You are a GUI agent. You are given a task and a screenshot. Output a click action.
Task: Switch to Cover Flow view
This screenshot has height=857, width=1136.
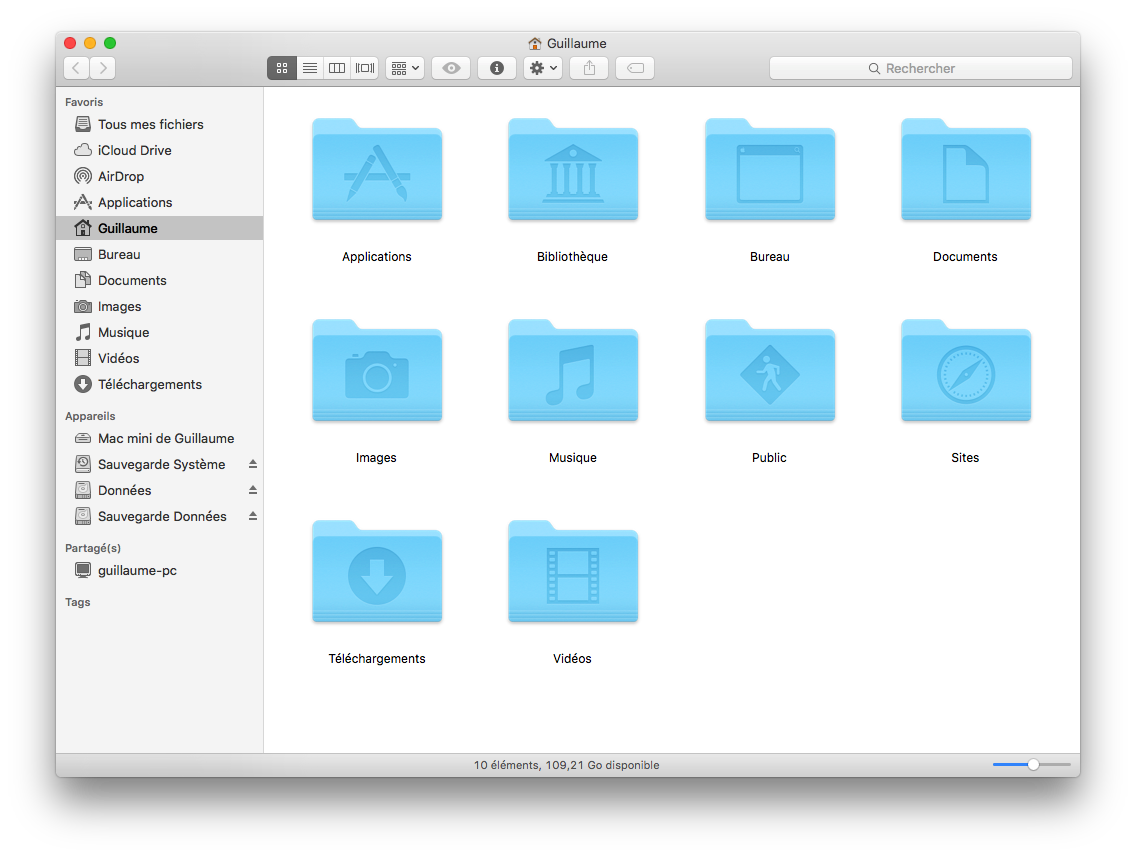point(365,68)
